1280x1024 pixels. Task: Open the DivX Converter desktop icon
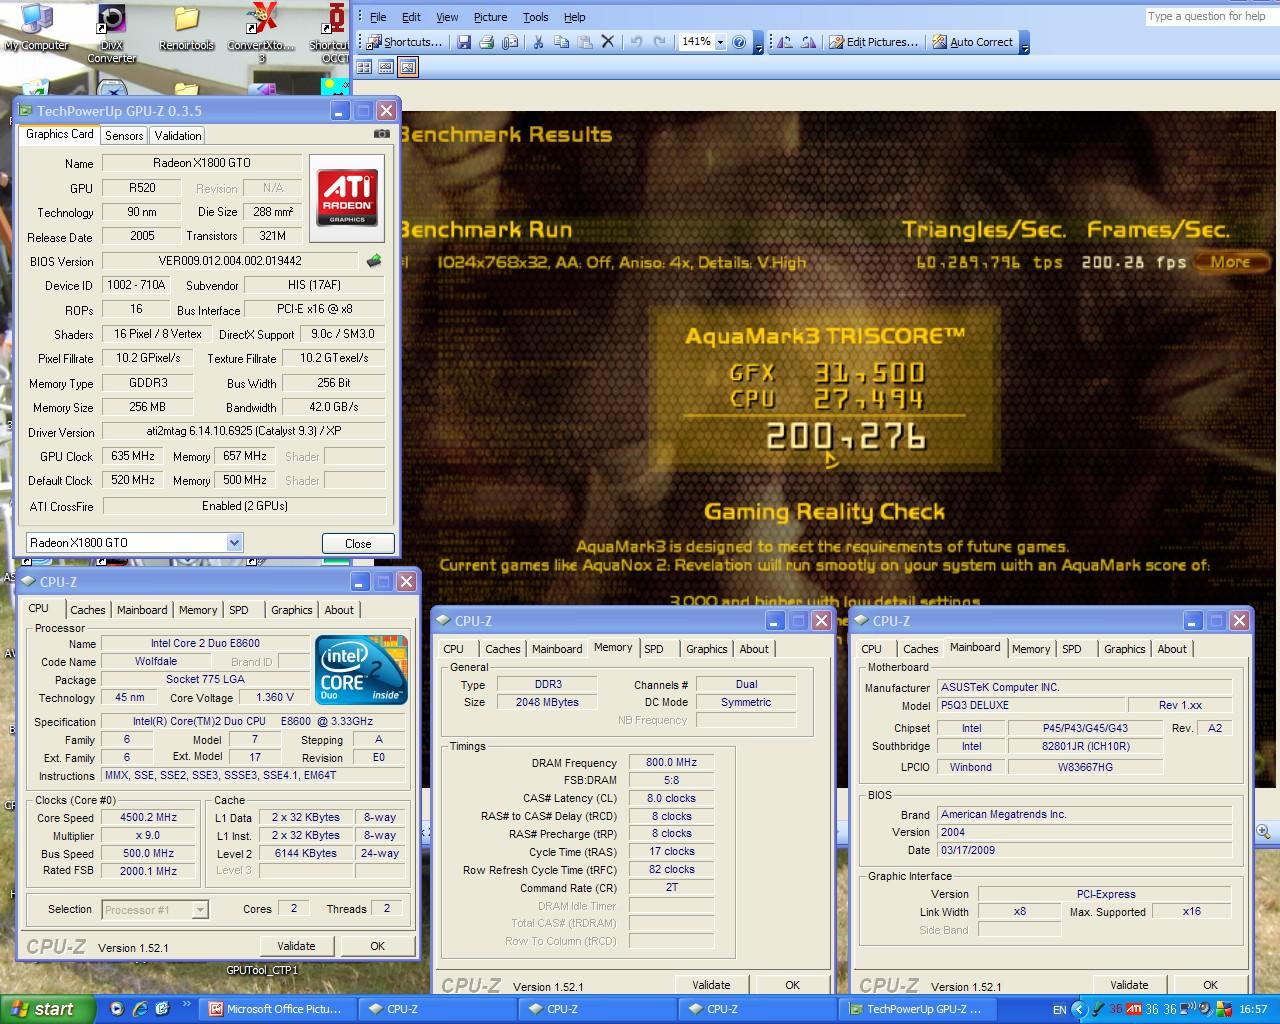click(x=111, y=34)
